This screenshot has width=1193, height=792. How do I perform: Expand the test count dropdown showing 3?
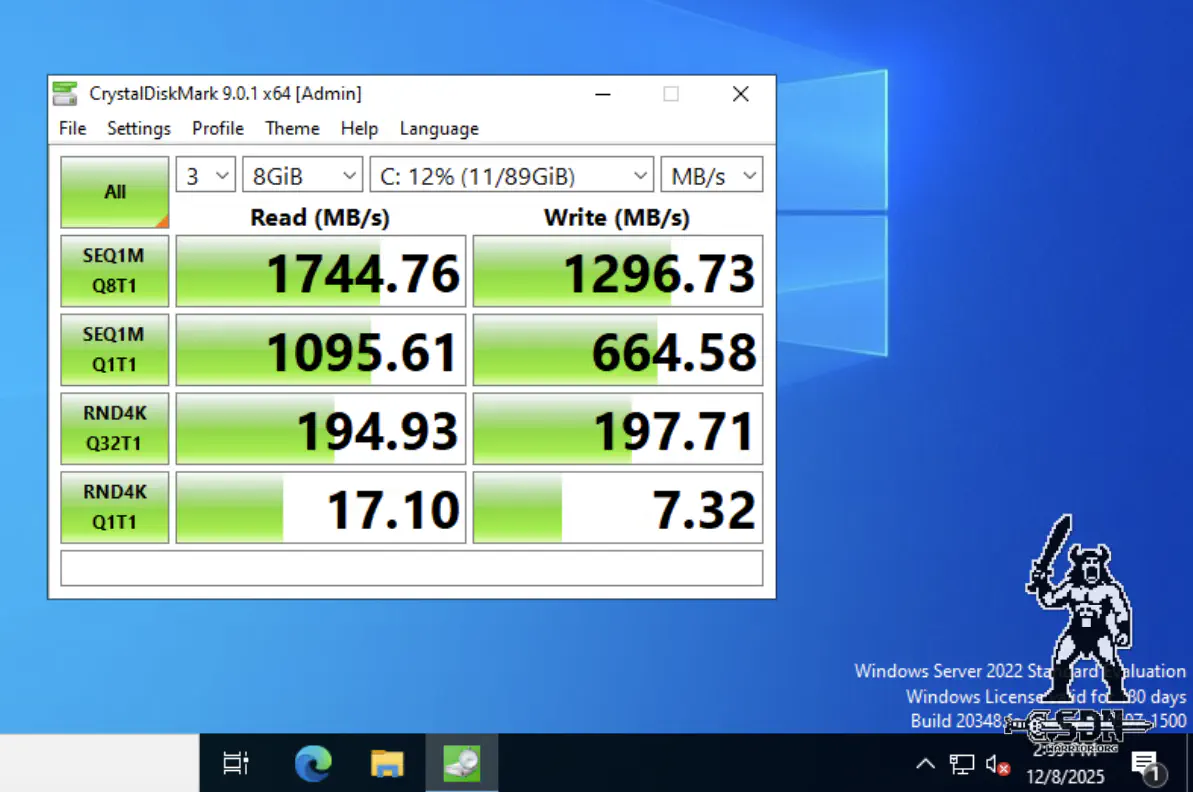pos(206,176)
